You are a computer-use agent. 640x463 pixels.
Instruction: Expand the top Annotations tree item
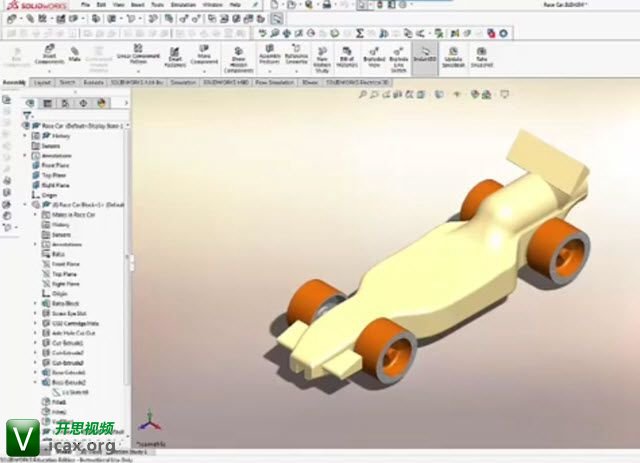[25, 155]
